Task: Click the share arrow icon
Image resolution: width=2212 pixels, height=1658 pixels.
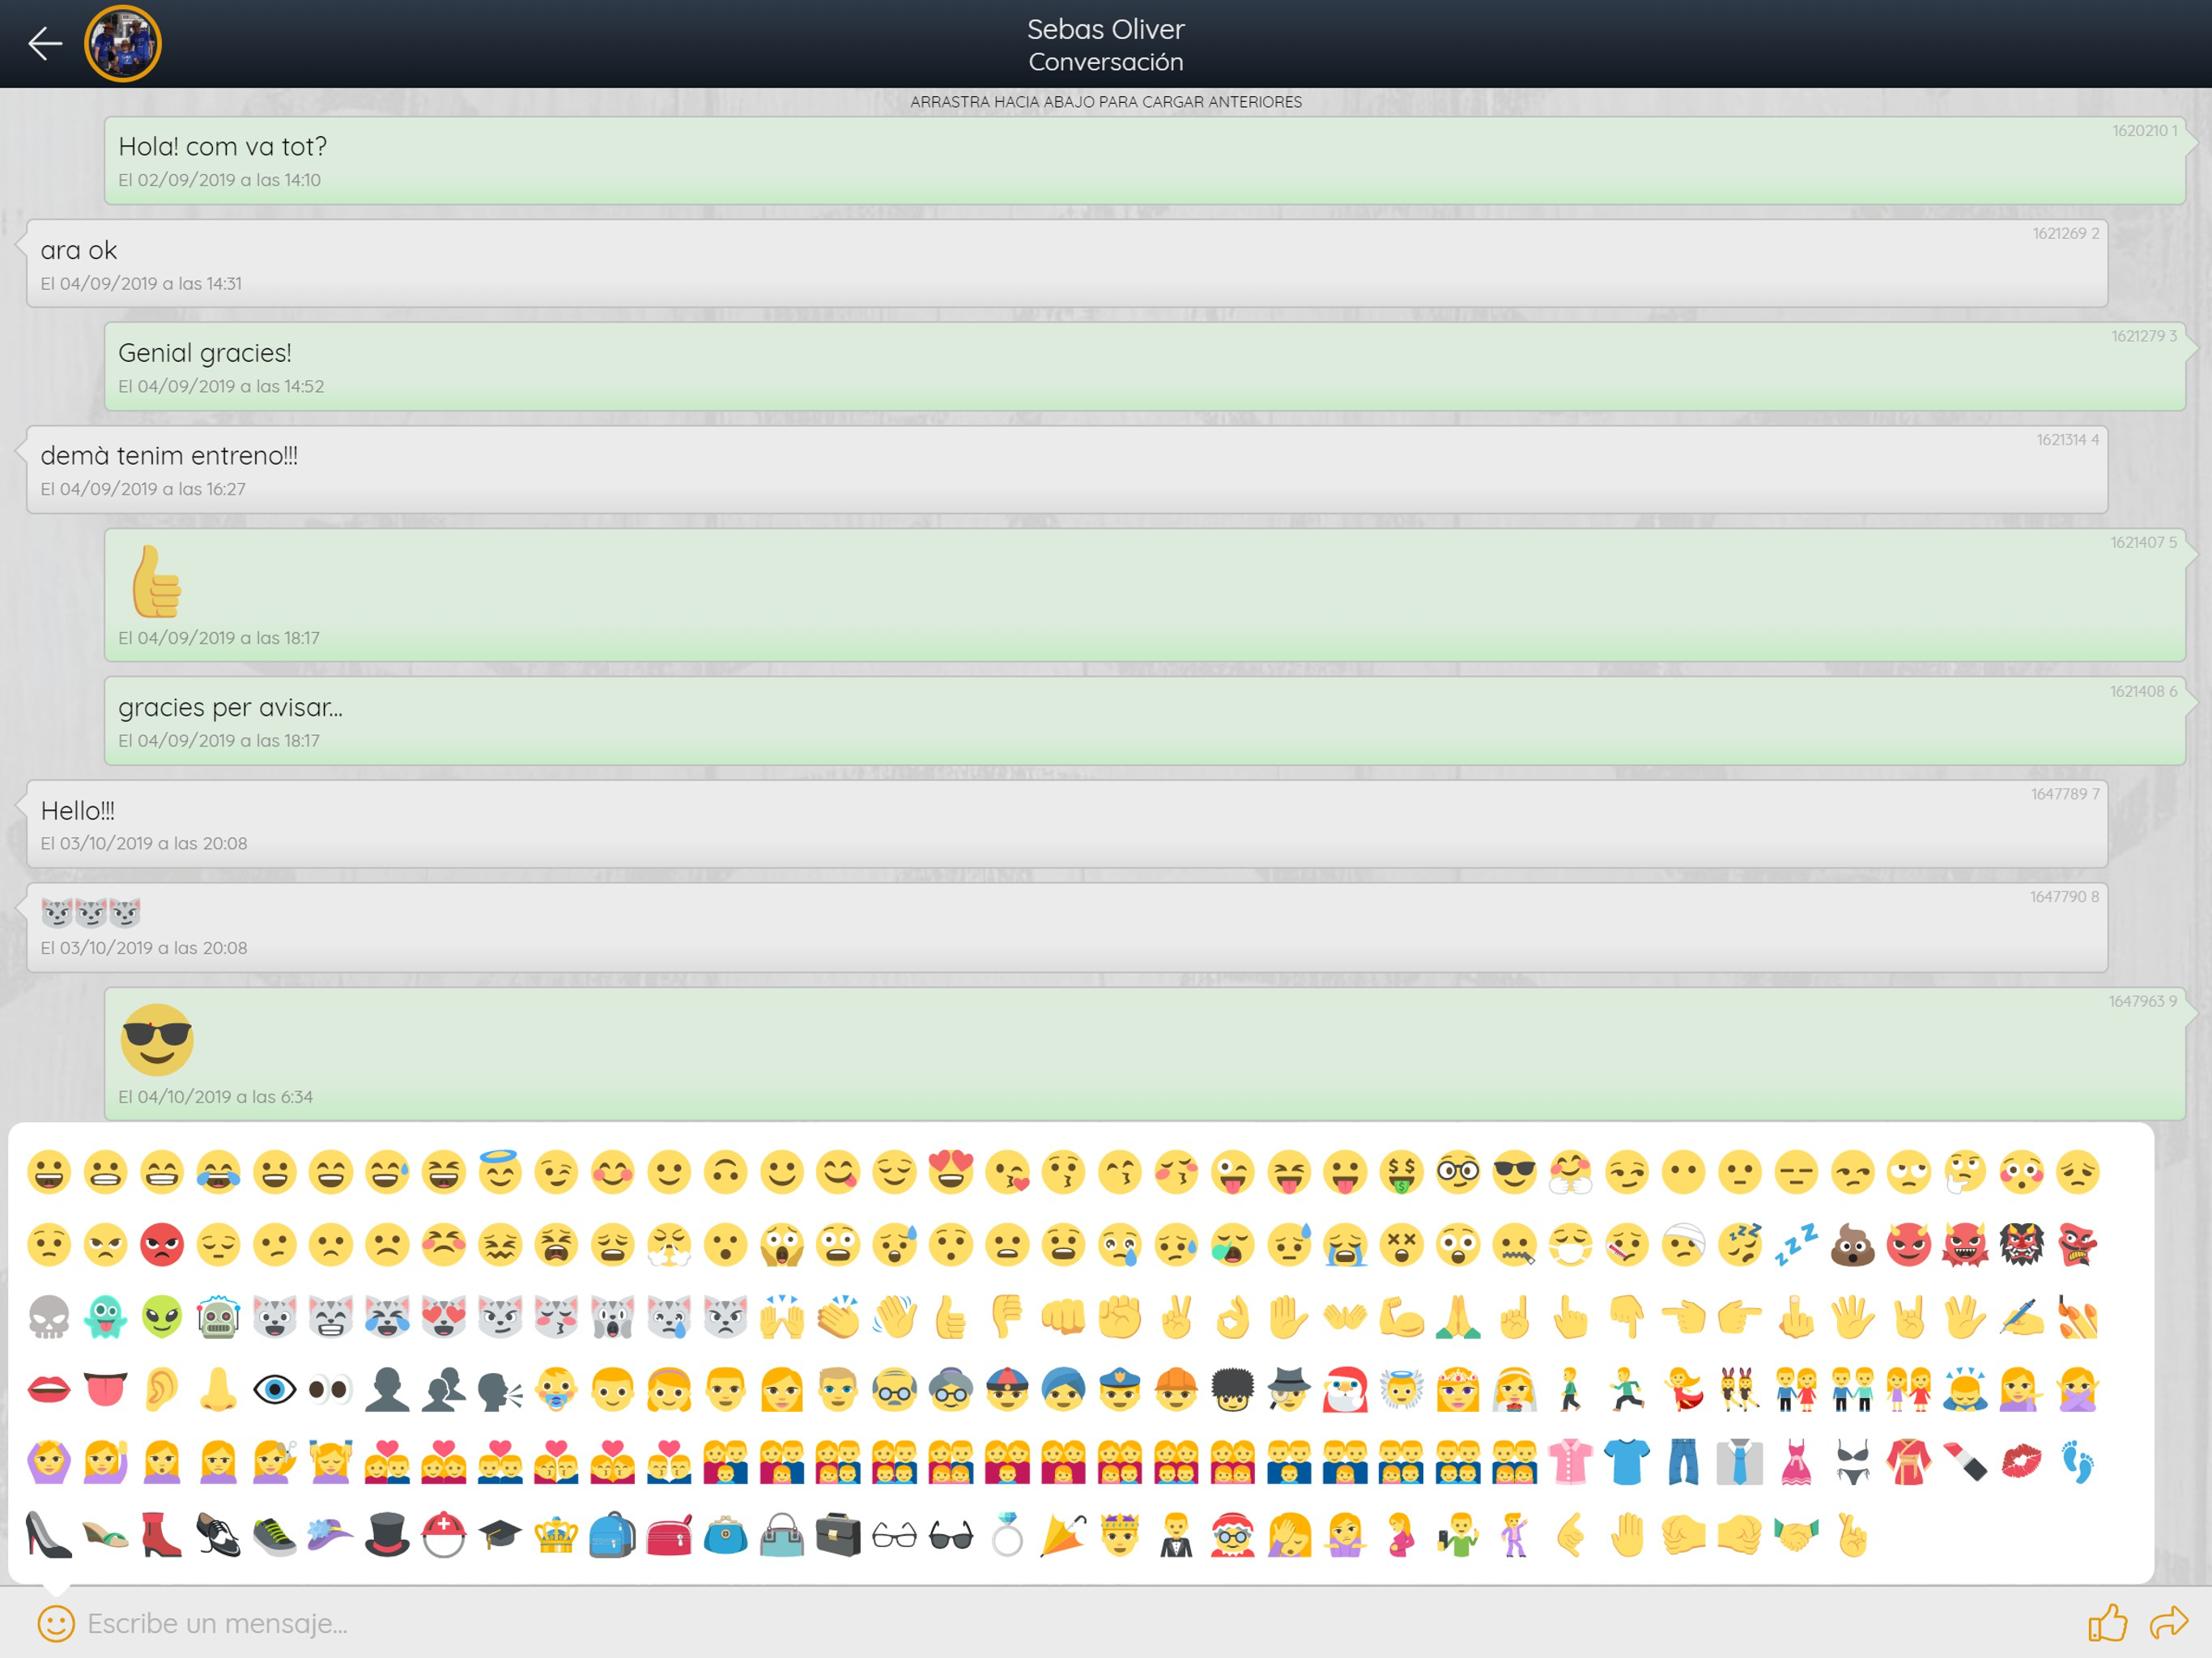Action: click(2168, 1622)
